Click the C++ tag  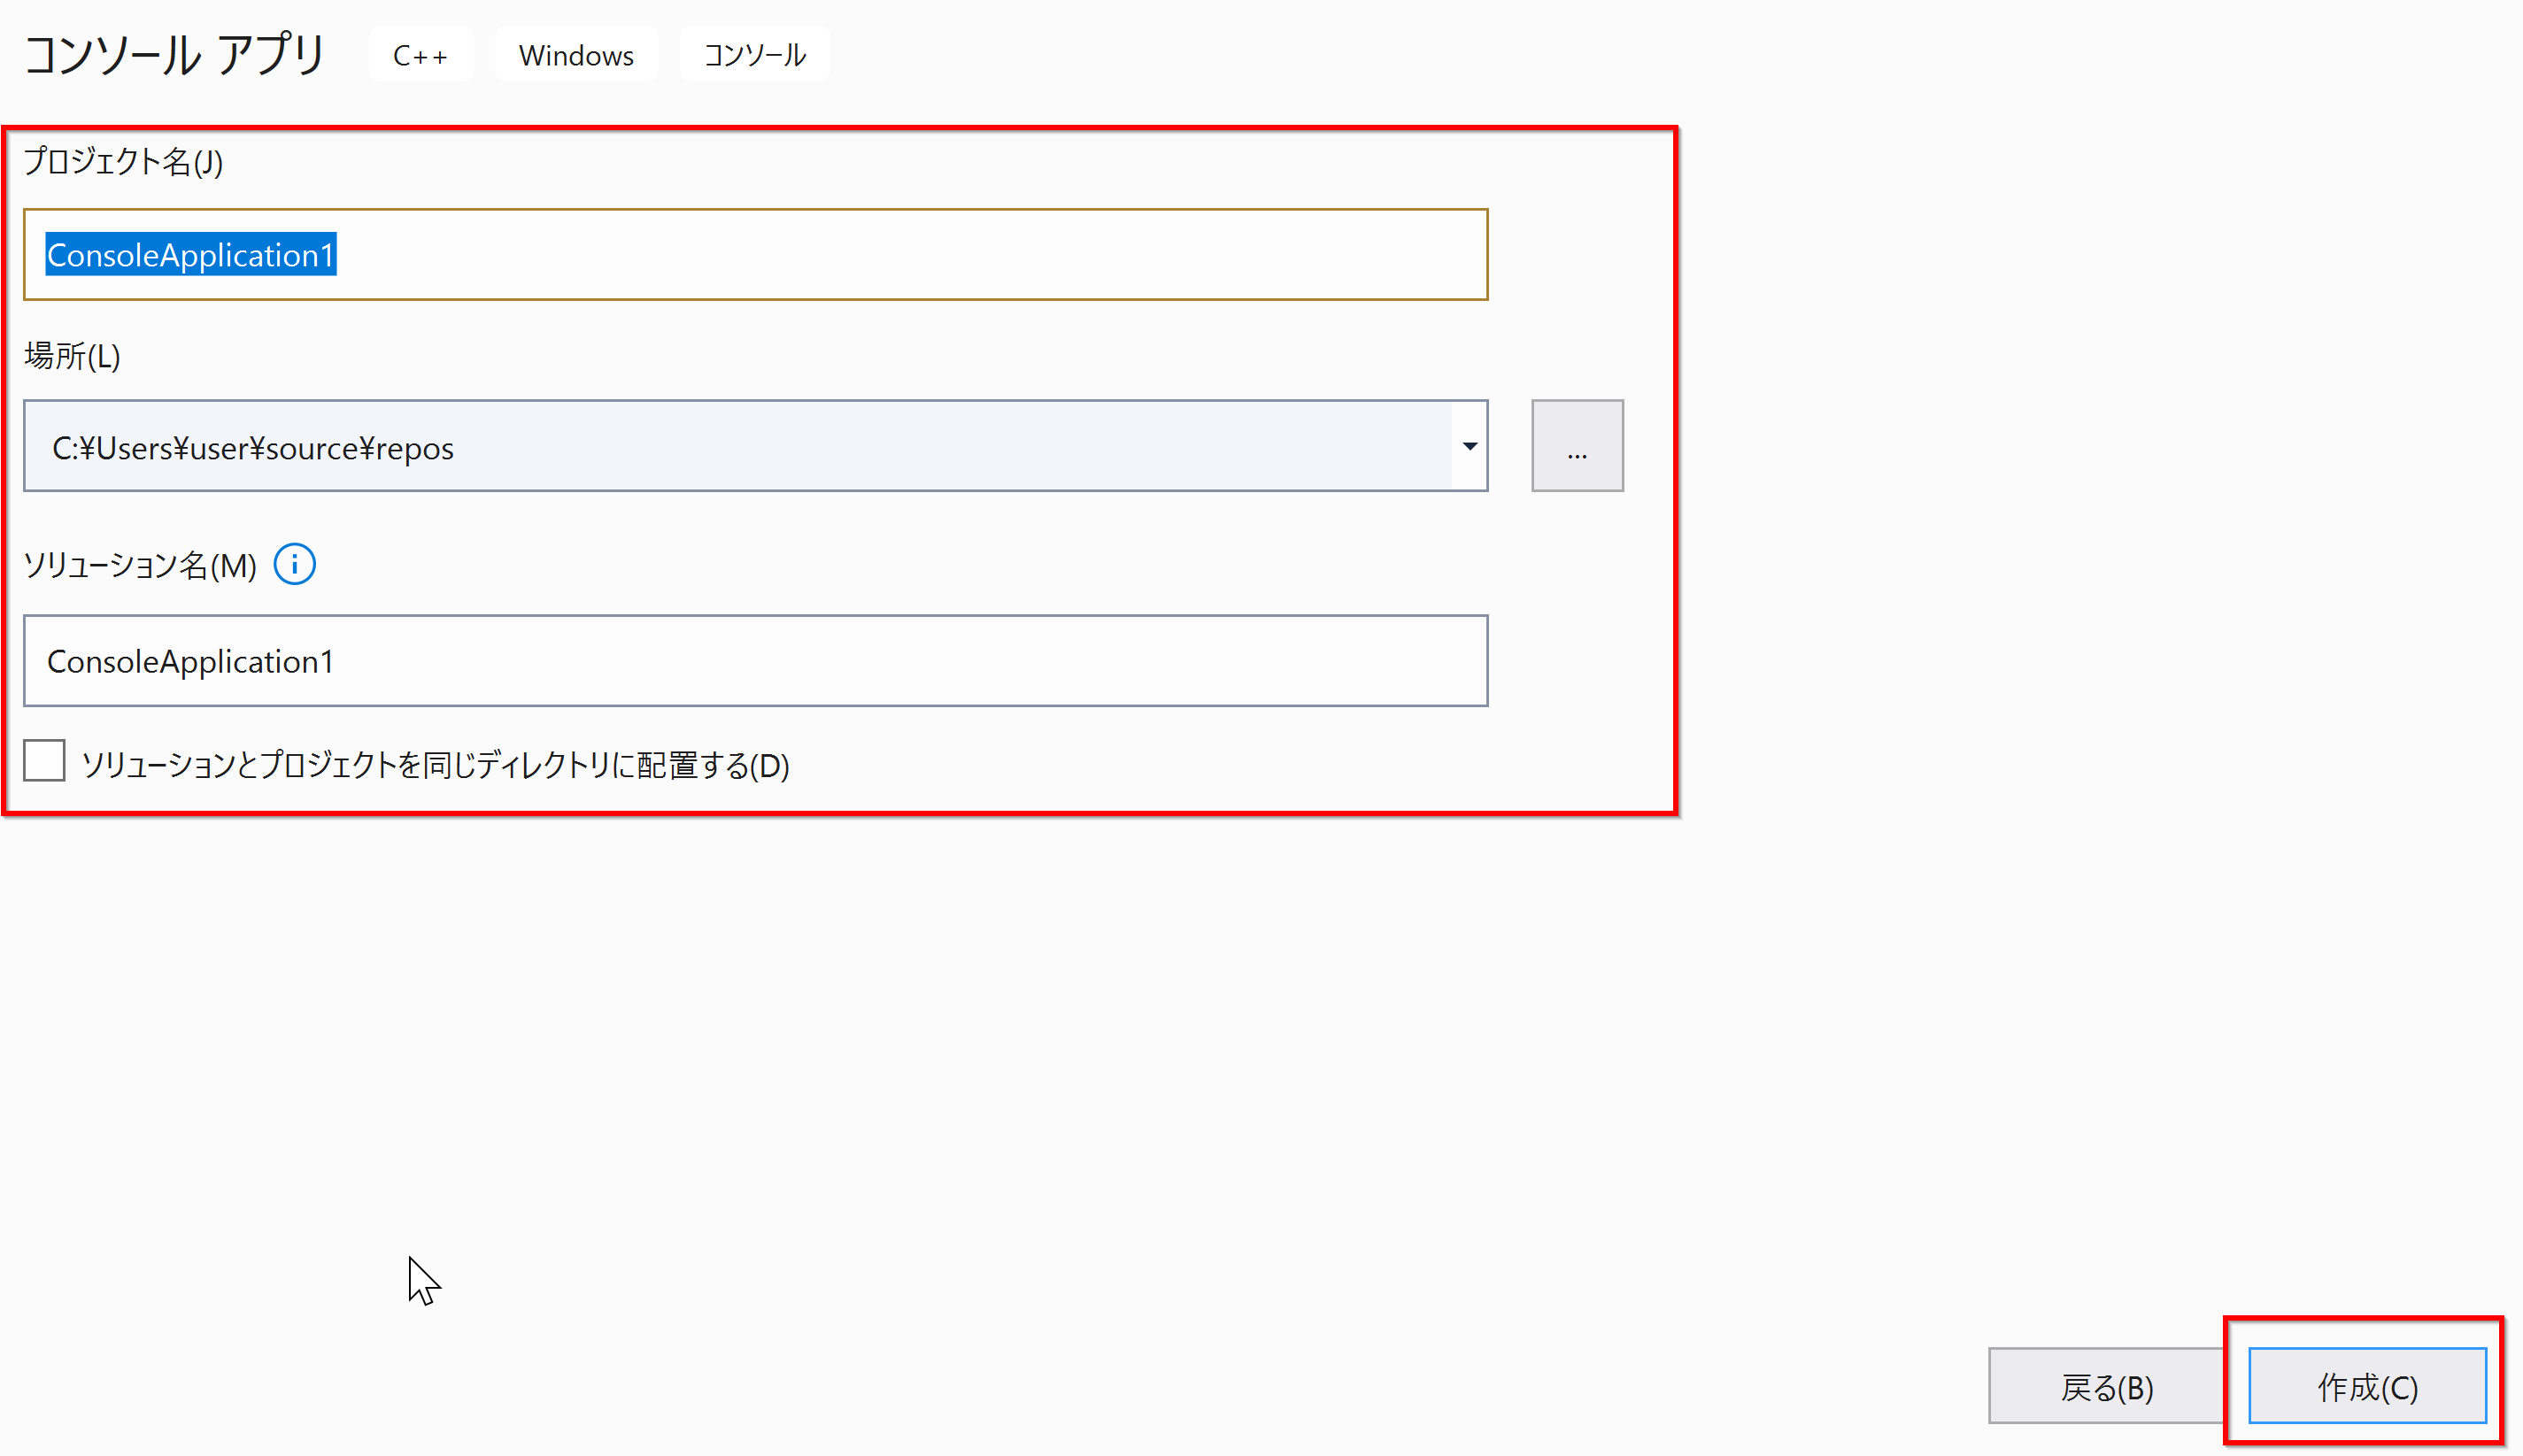(x=420, y=55)
